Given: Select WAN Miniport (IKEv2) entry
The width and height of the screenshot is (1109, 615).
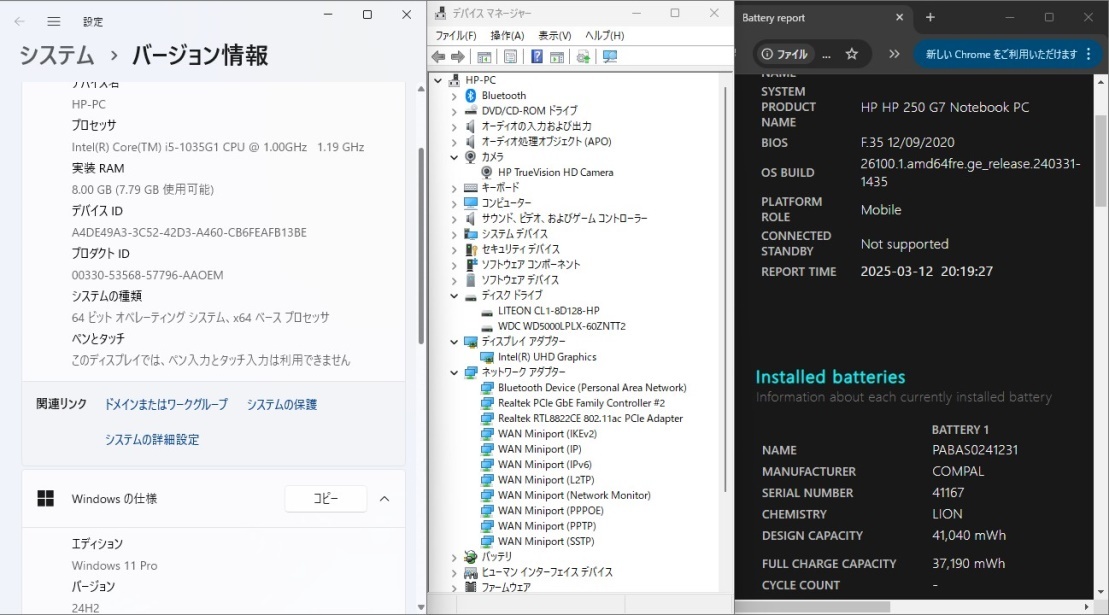Looking at the screenshot, I should tap(547, 434).
